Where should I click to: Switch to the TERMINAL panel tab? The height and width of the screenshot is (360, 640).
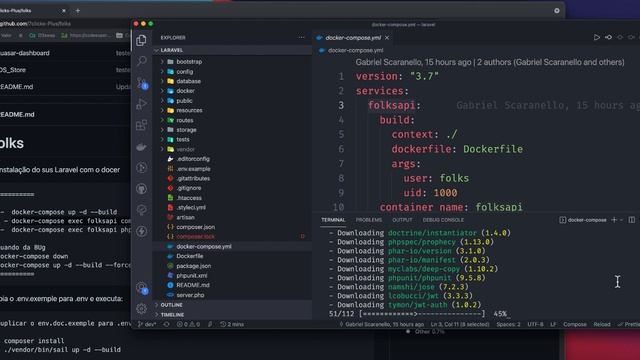tap(333, 220)
